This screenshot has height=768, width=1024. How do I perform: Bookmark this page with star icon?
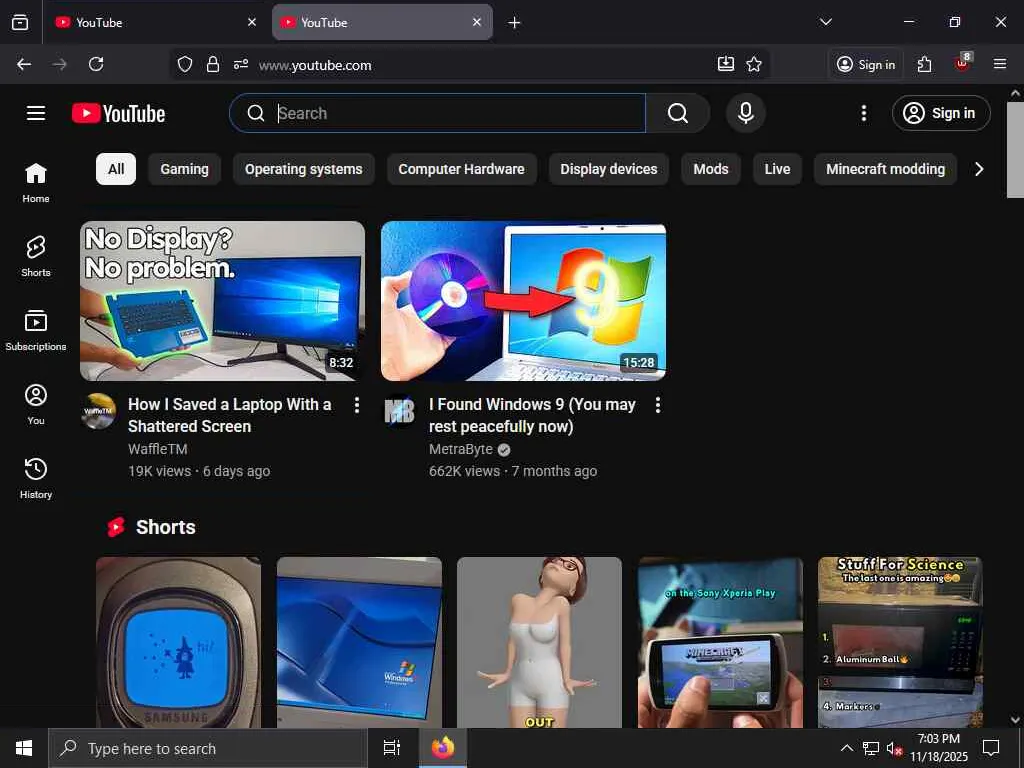tap(754, 64)
